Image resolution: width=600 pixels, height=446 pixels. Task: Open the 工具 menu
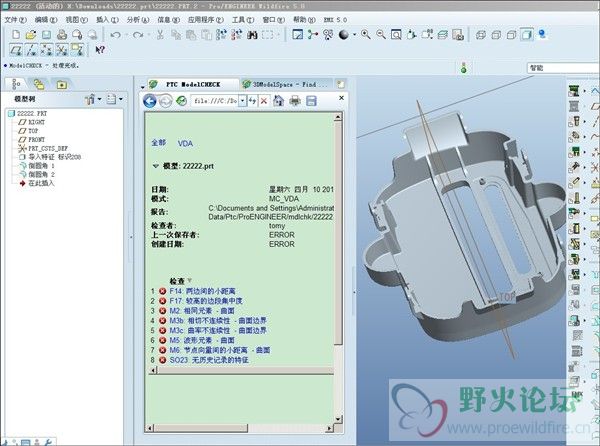click(243, 20)
